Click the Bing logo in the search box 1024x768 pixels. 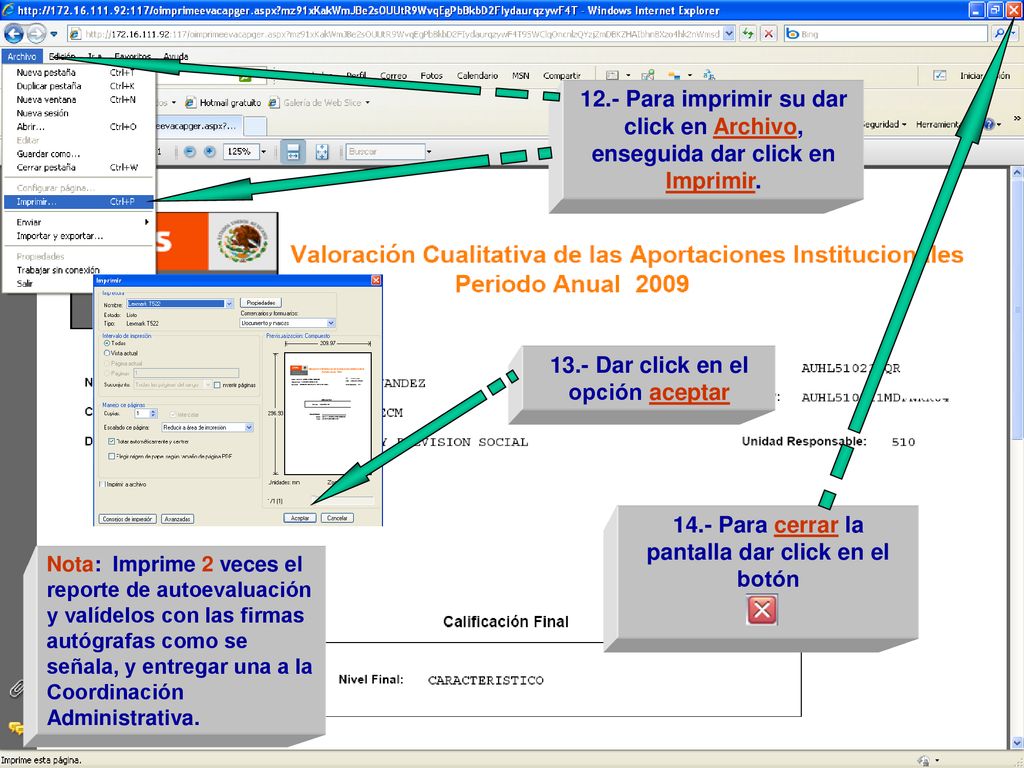coord(792,34)
